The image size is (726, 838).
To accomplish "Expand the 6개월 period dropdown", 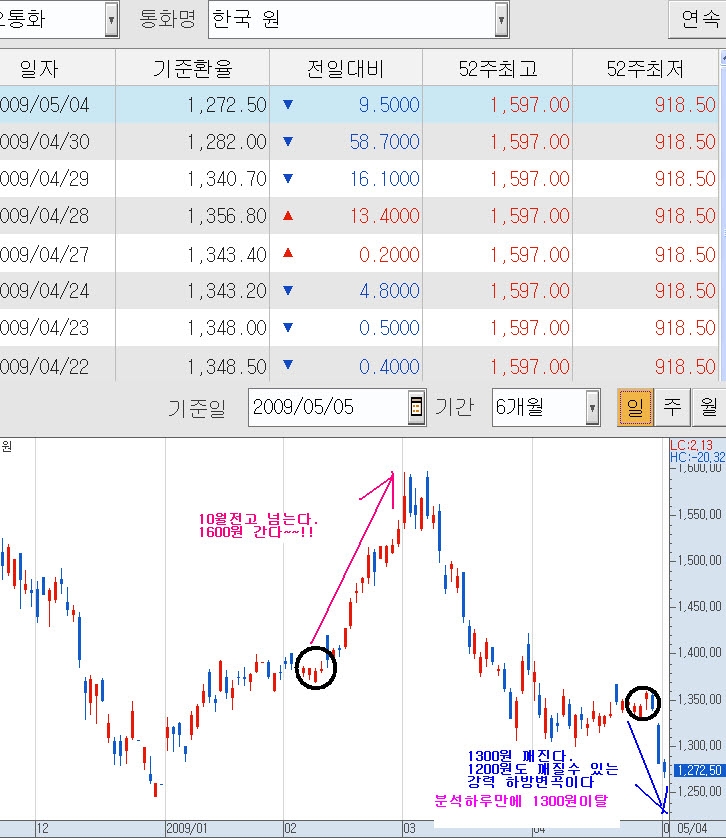I will coord(592,408).
